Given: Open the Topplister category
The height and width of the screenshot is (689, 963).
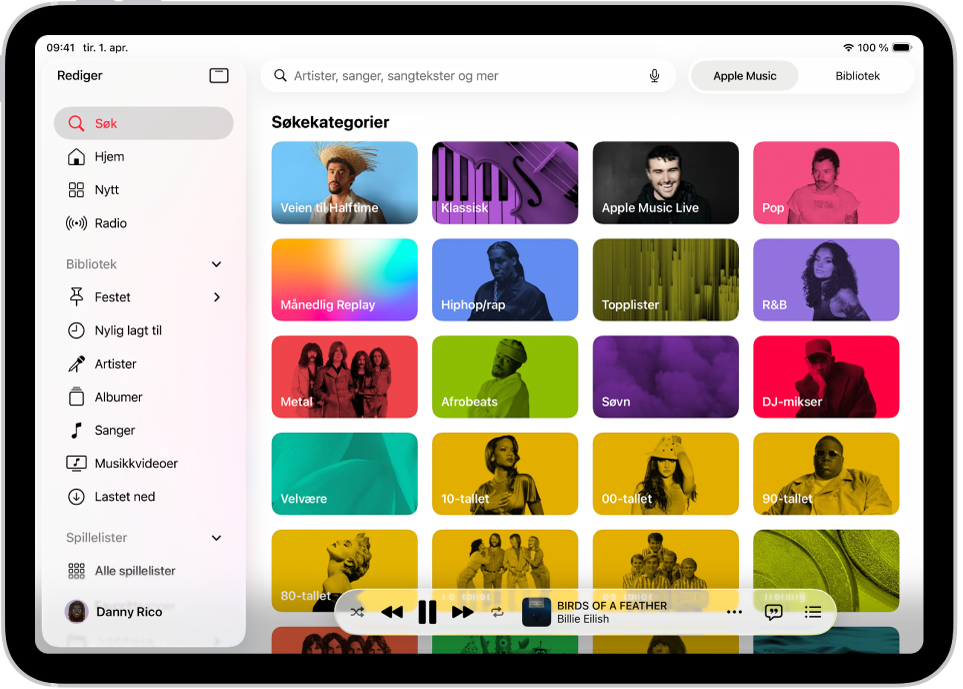Looking at the screenshot, I should coord(666,280).
